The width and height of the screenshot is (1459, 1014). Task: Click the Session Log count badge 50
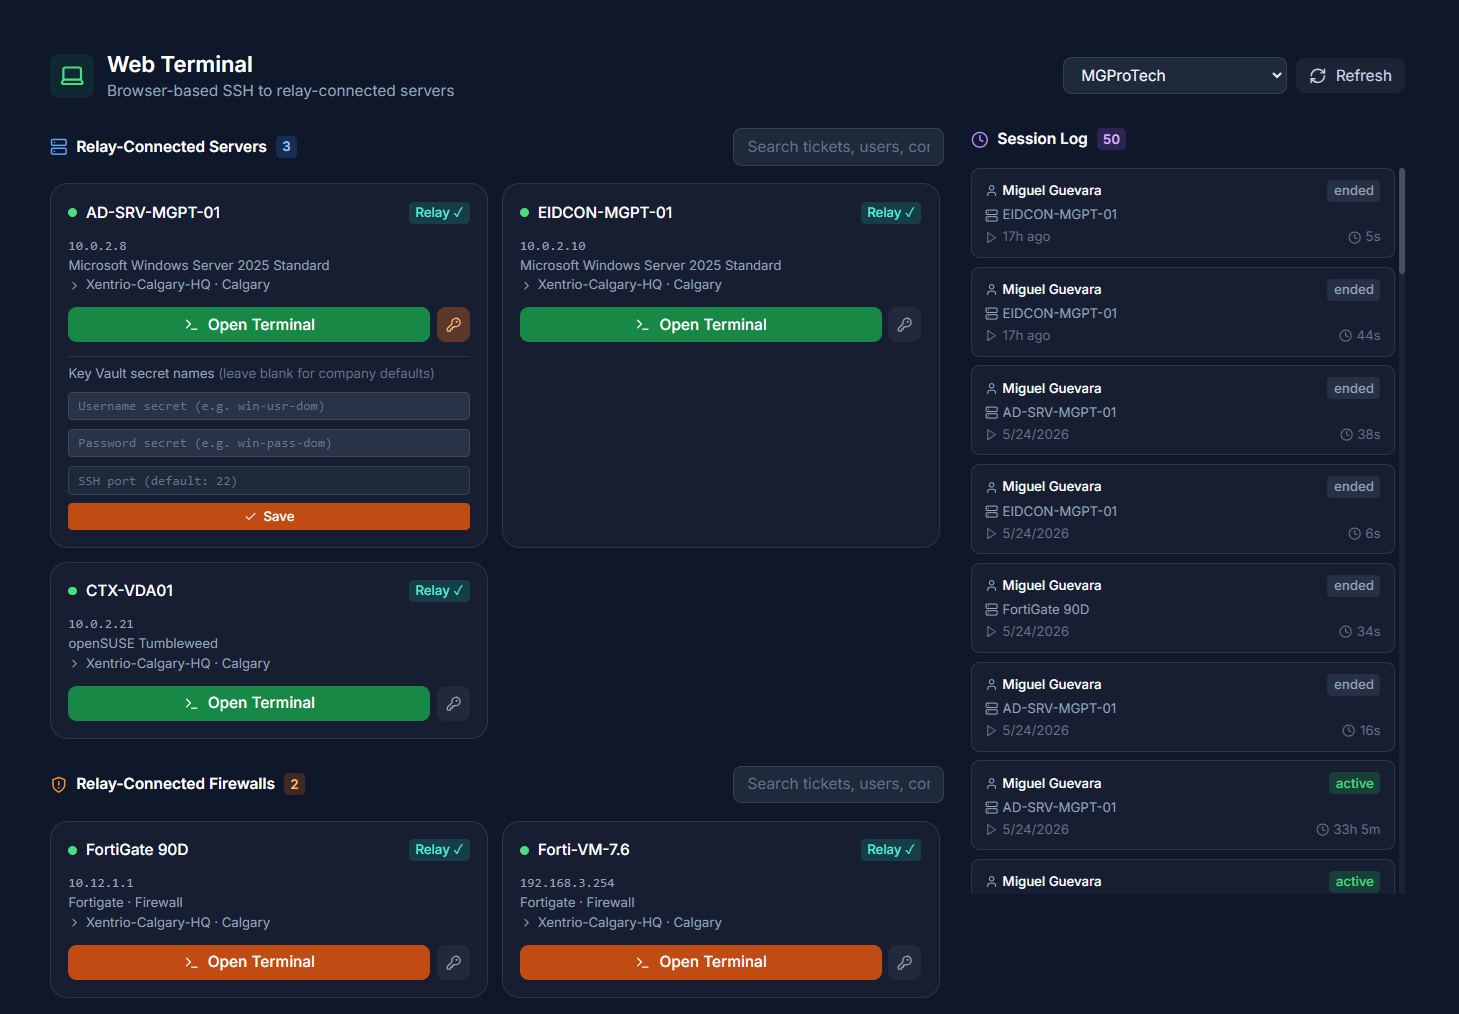tap(1111, 139)
